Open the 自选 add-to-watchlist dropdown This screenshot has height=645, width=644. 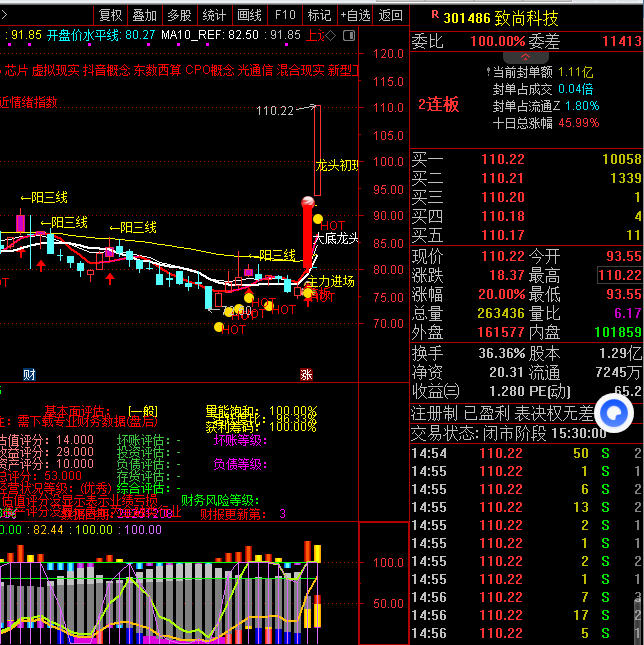click(x=354, y=15)
